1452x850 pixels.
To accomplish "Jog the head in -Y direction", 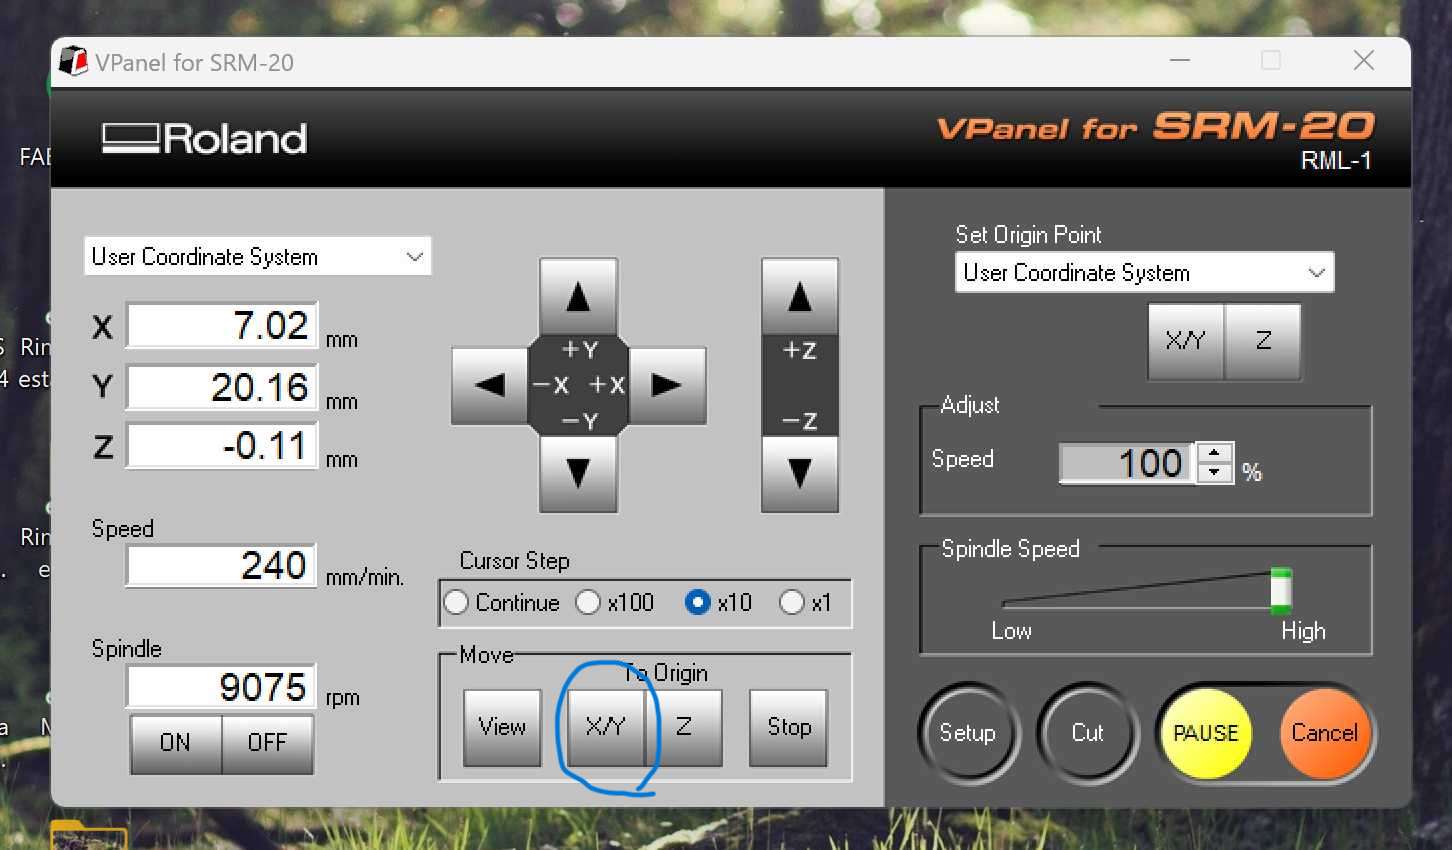I will (x=578, y=473).
